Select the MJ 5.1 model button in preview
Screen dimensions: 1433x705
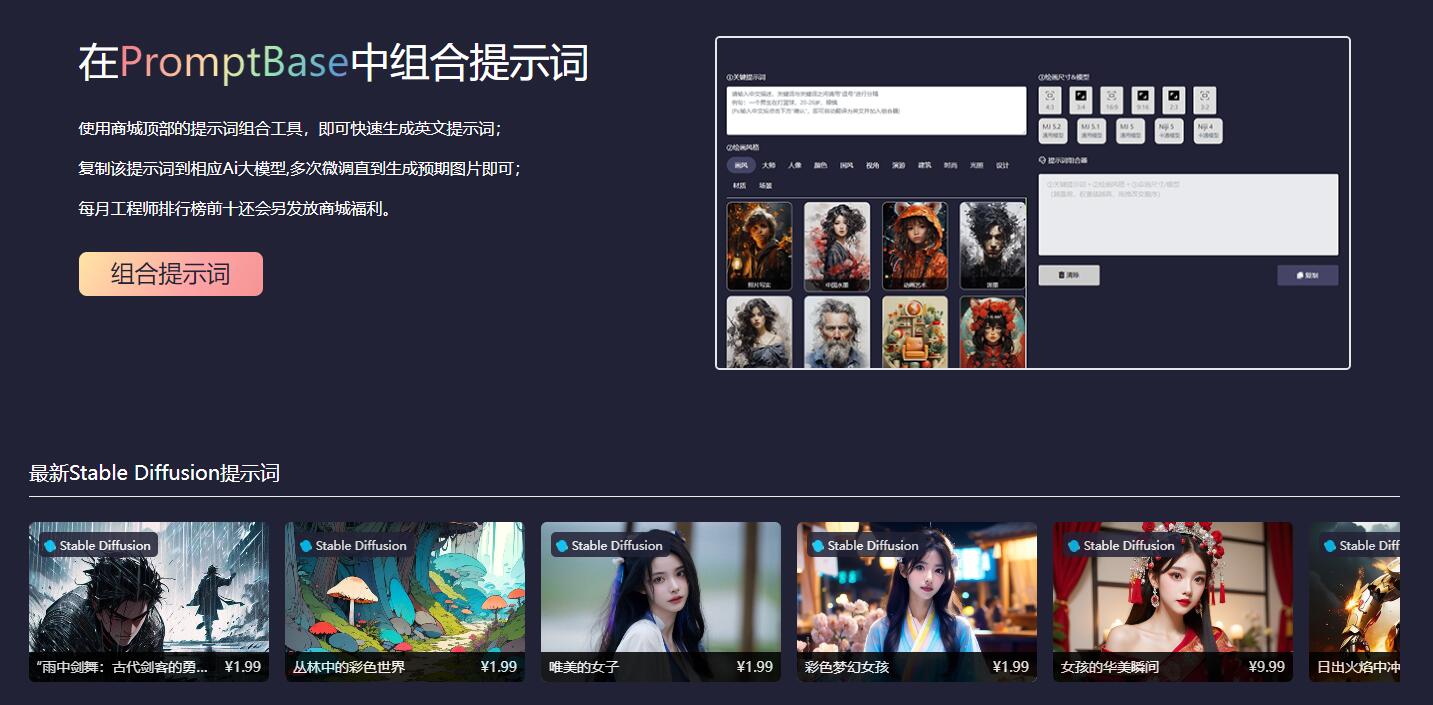tap(1091, 131)
